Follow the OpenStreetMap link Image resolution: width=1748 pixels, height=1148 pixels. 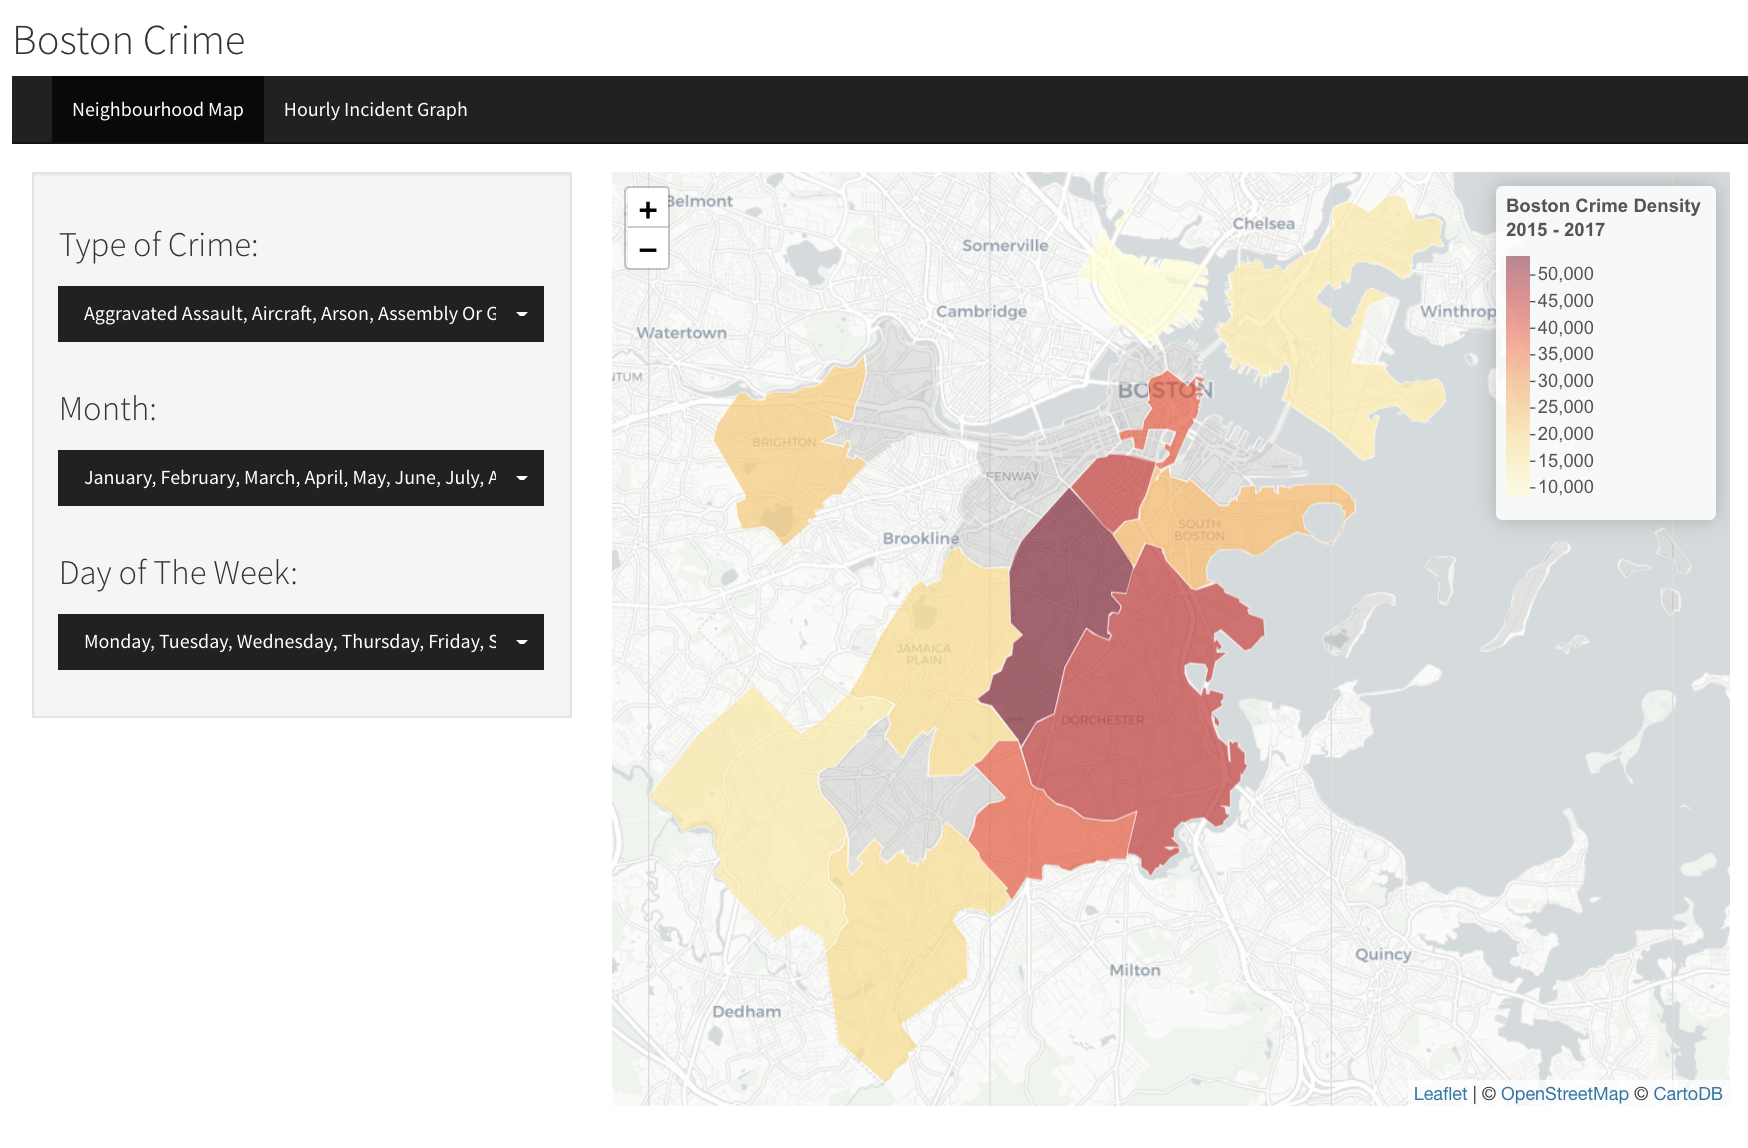point(1564,1094)
